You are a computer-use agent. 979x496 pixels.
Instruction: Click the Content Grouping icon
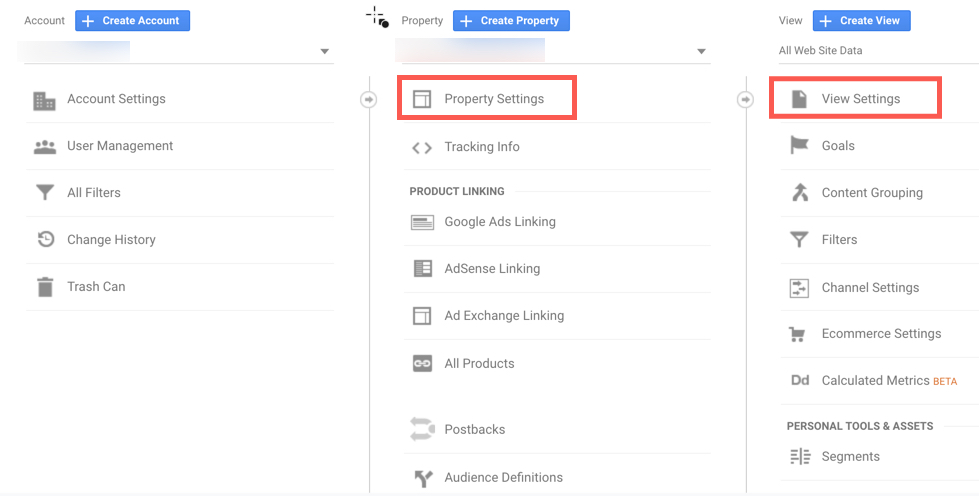799,193
